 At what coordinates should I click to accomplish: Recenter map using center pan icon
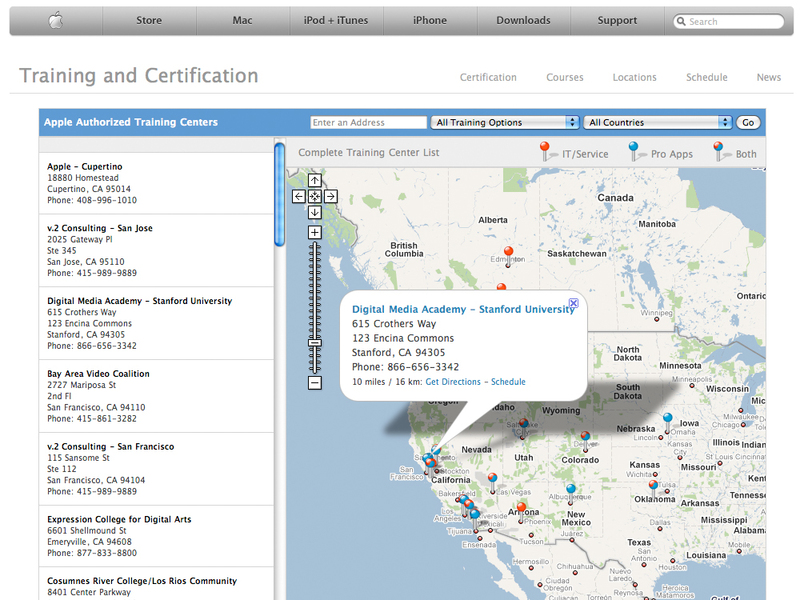[x=315, y=196]
